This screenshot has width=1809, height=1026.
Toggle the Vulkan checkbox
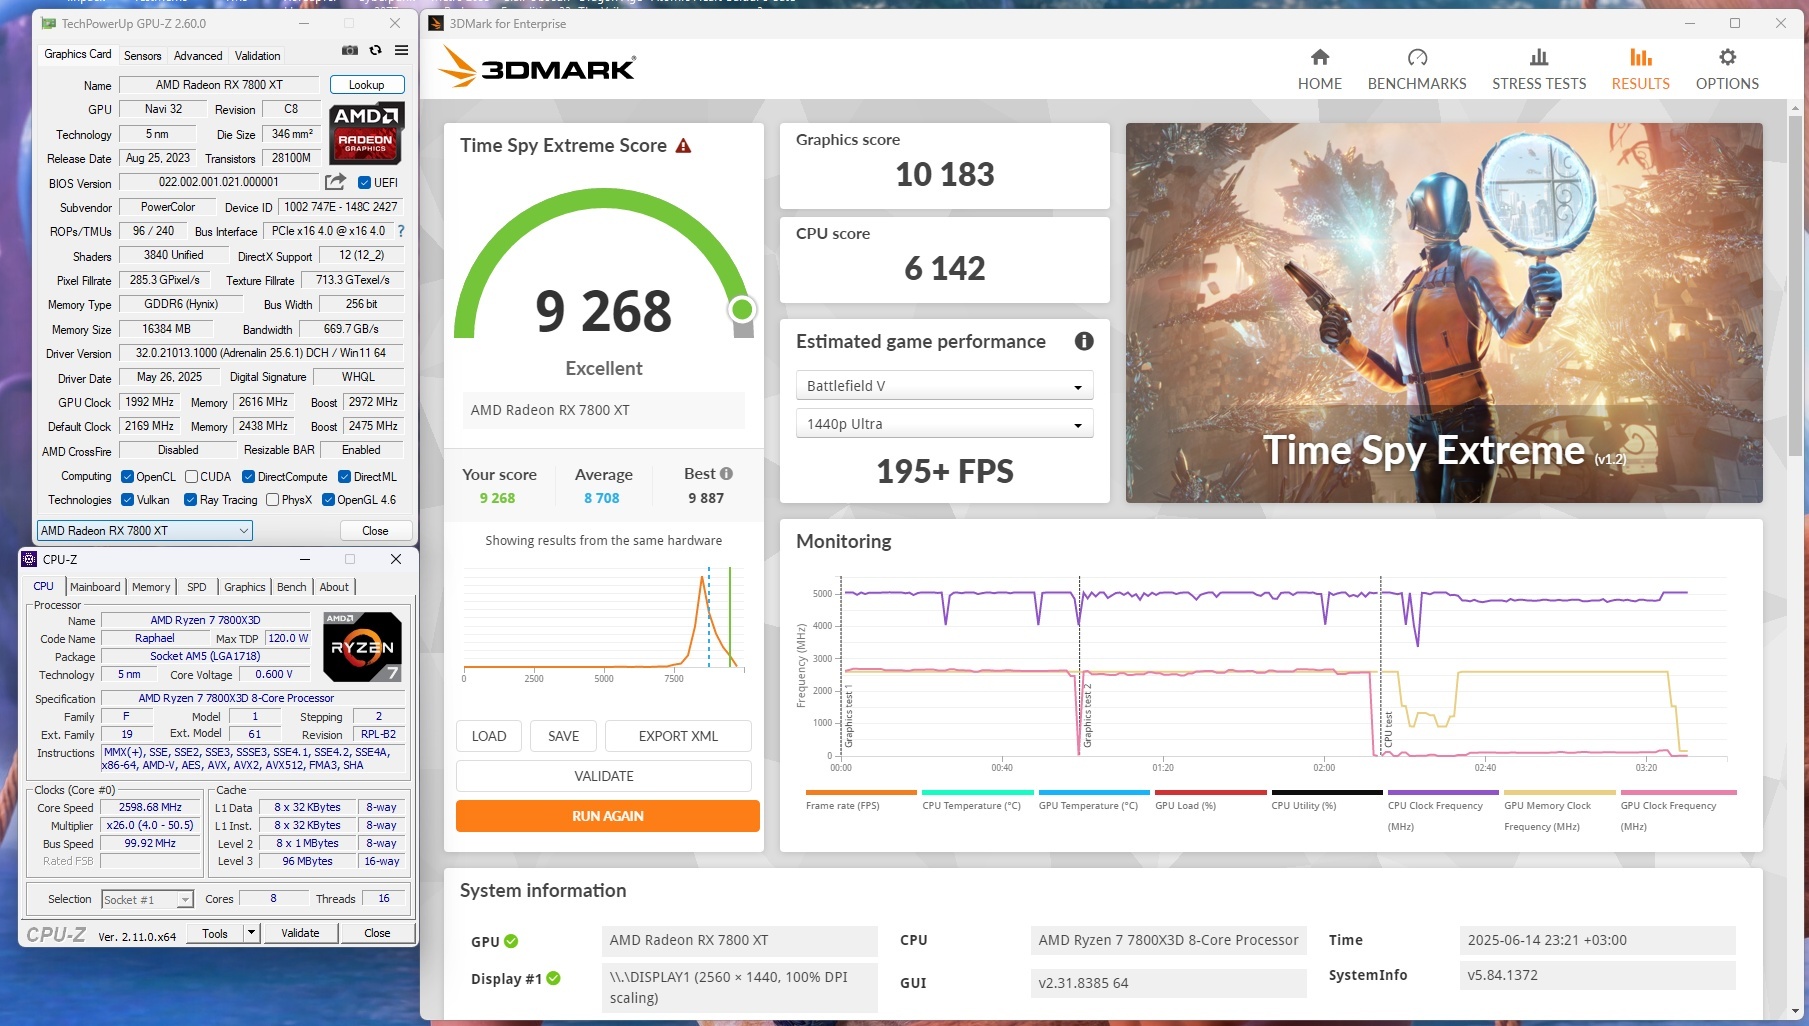pos(127,500)
